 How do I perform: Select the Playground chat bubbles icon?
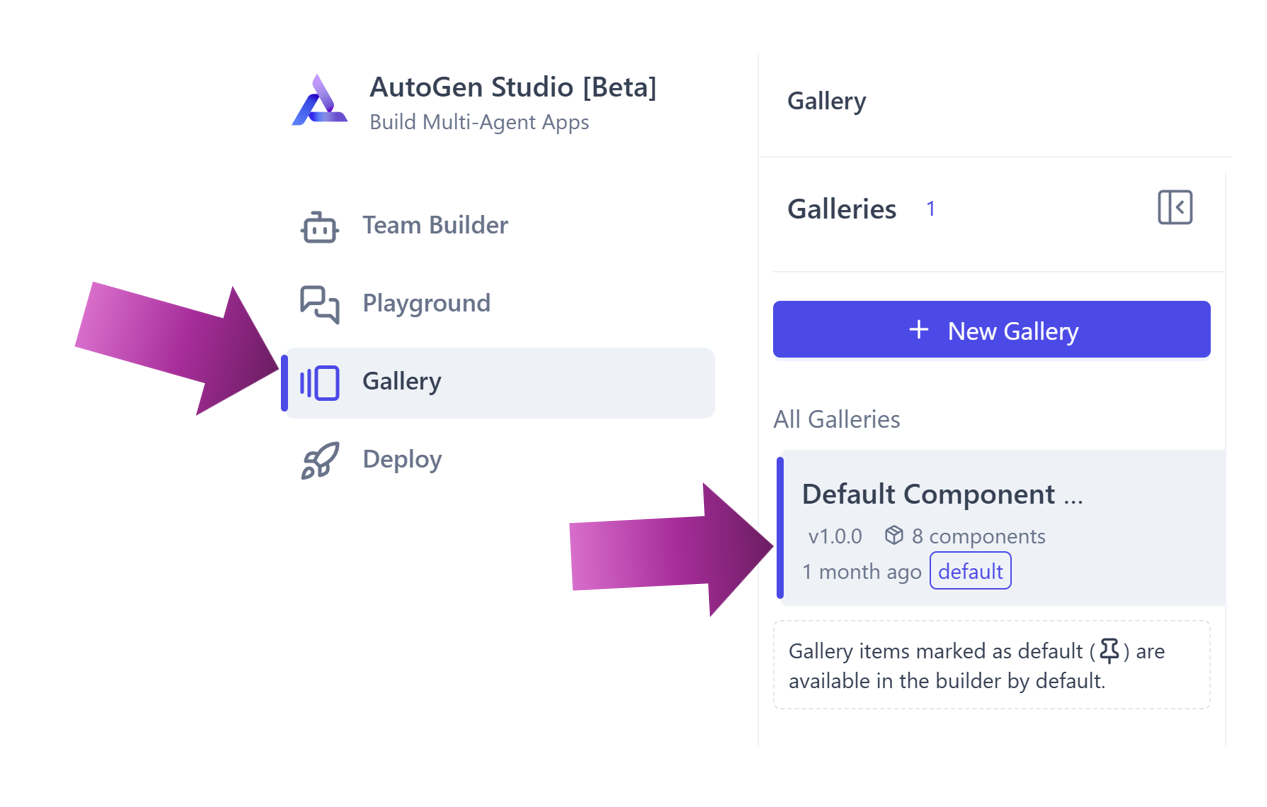(x=319, y=303)
